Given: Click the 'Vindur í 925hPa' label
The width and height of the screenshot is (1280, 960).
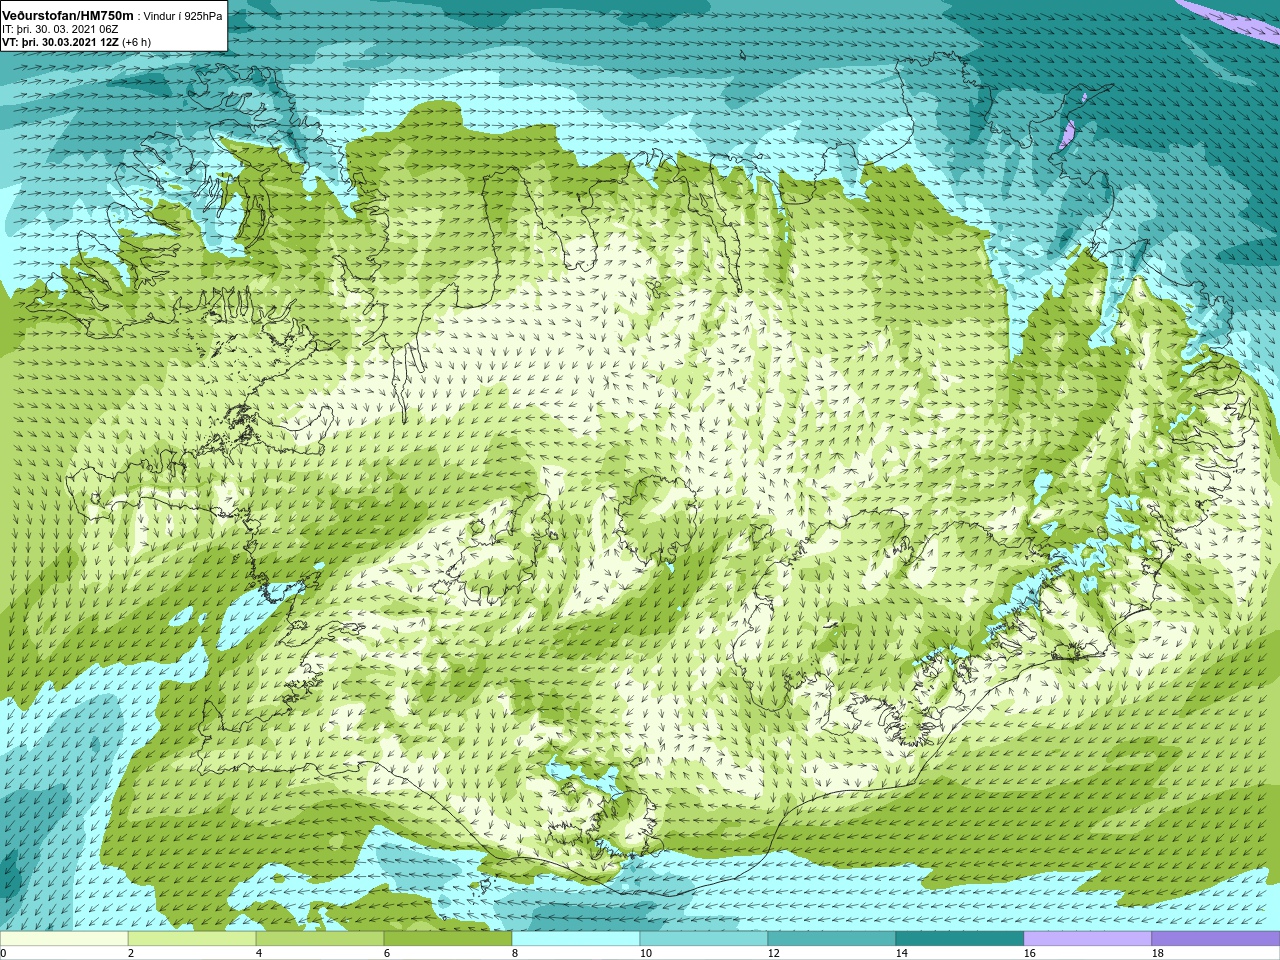Looking at the screenshot, I should point(183,17).
